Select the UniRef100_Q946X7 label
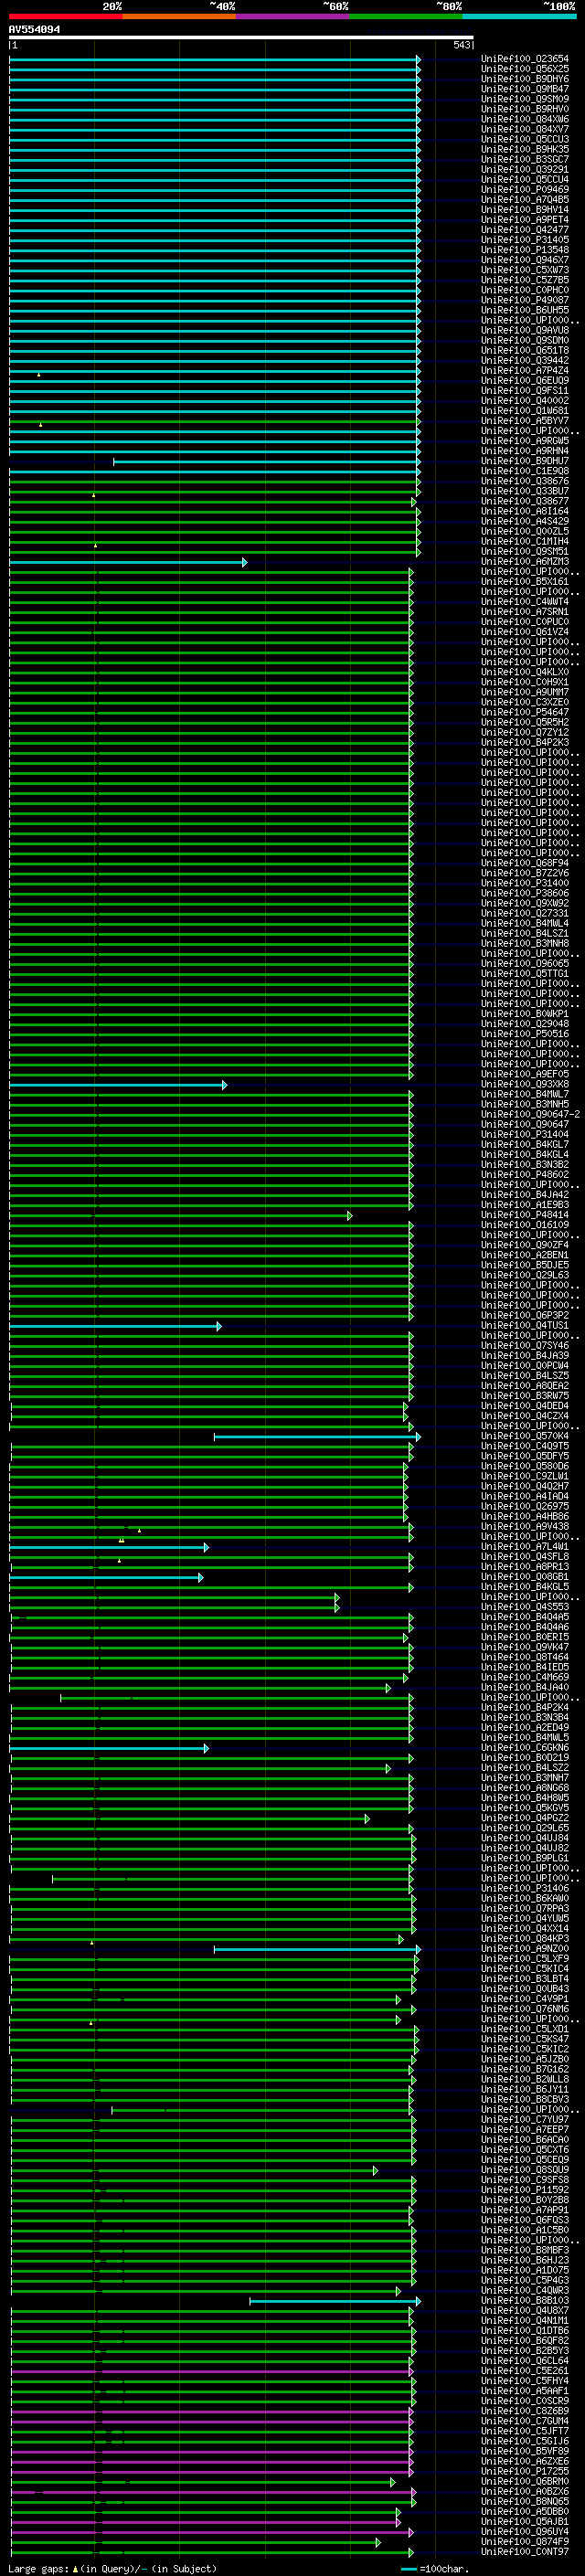Screen dimensions: 585x2576 [x=524, y=260]
